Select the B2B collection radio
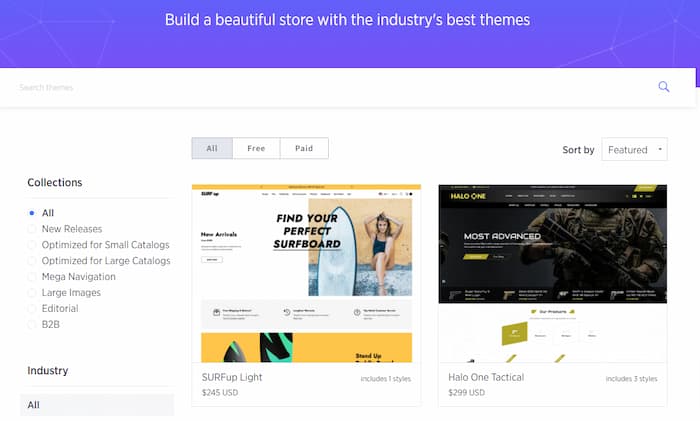Image resolution: width=700 pixels, height=421 pixels. click(32, 325)
